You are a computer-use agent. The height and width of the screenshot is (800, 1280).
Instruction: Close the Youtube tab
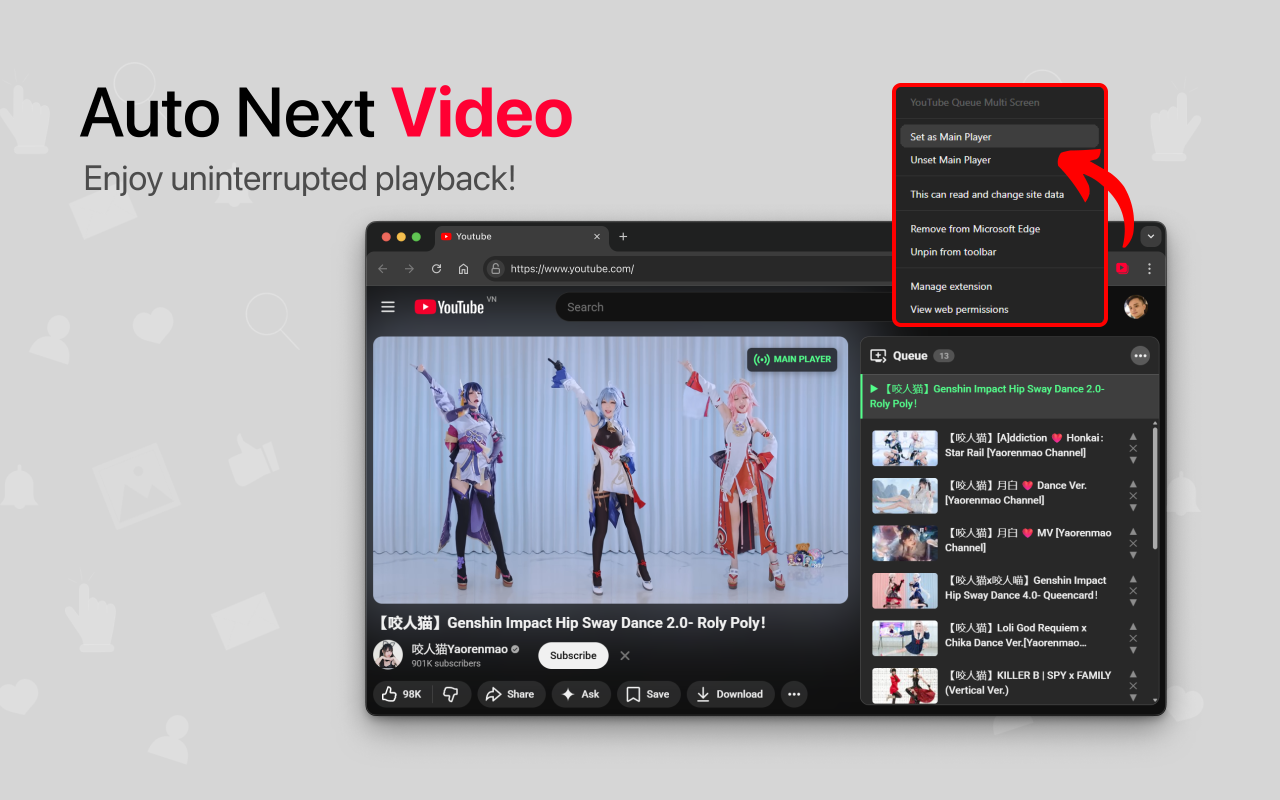click(x=597, y=237)
